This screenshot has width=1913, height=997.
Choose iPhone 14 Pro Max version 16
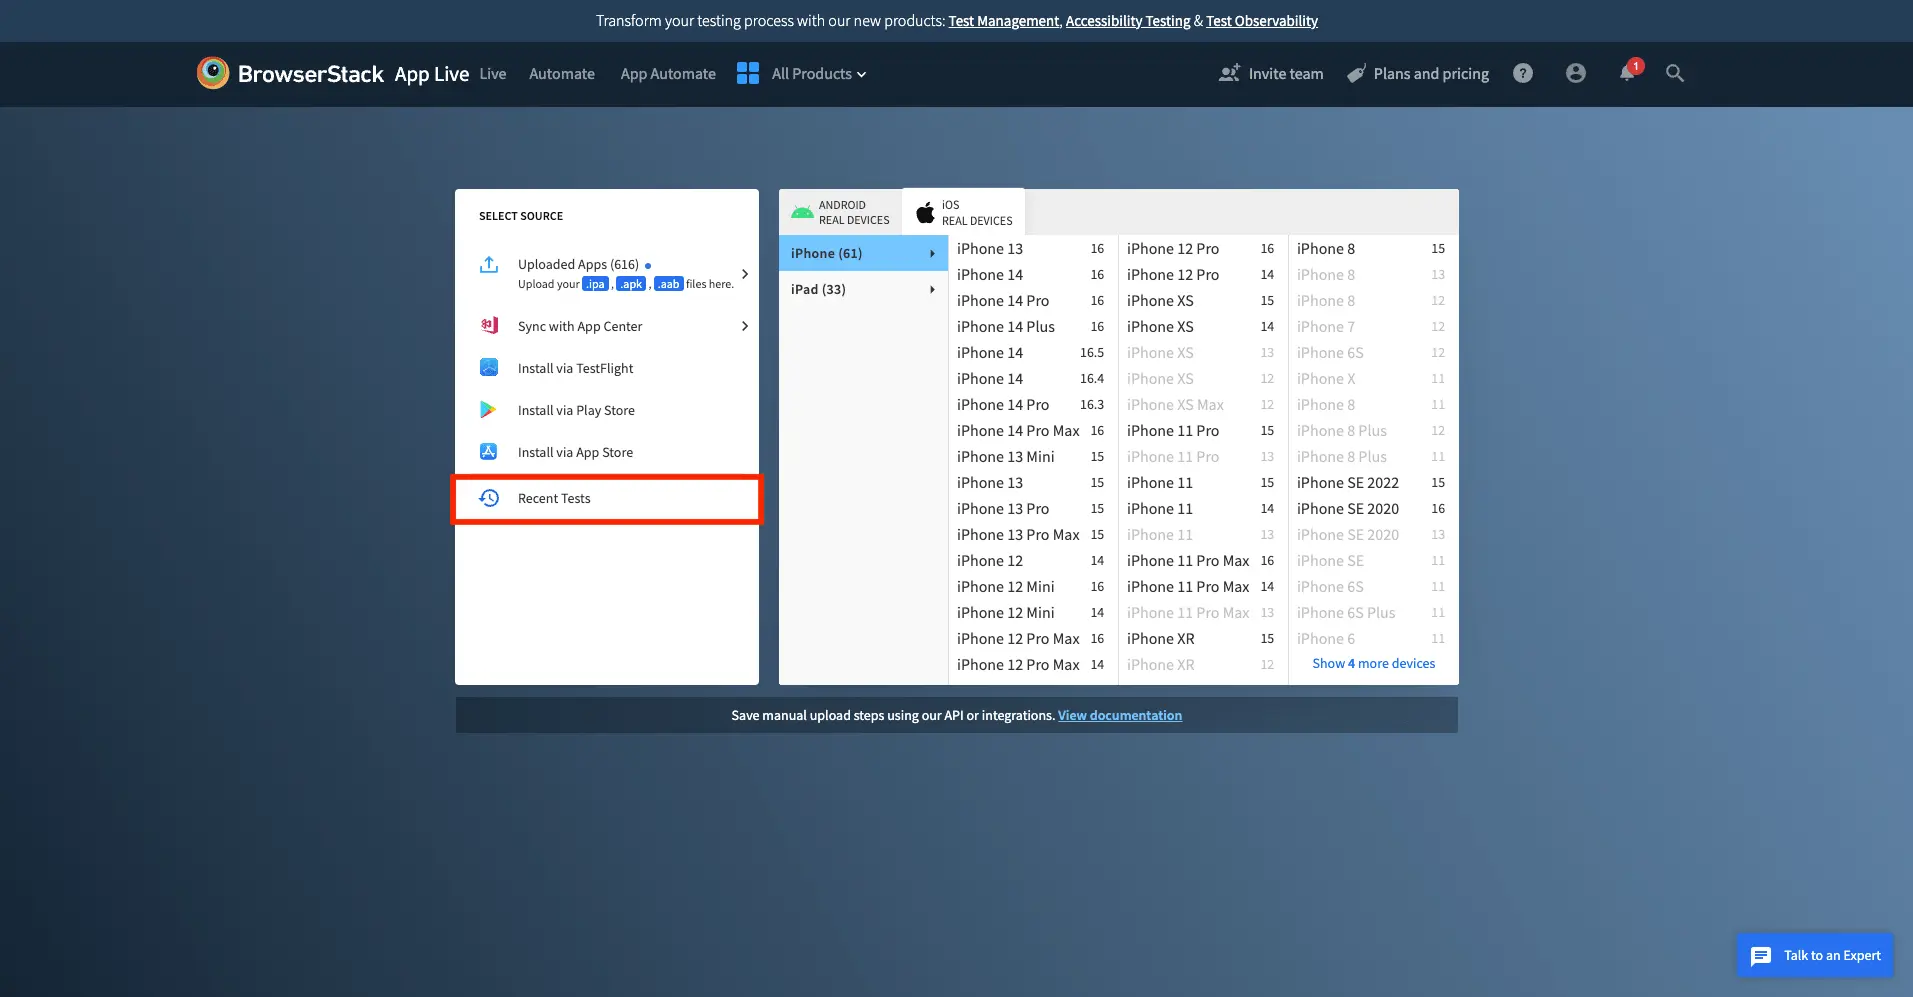point(1030,431)
